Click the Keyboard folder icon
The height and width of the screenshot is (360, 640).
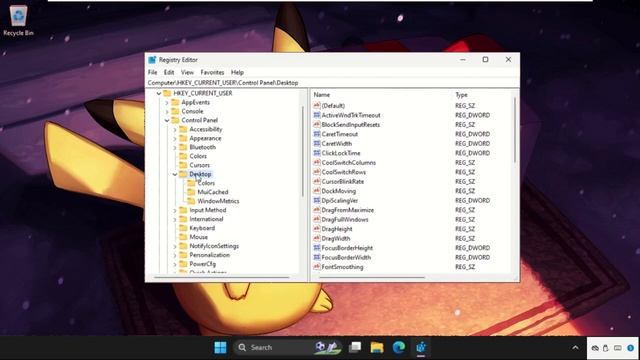[183, 228]
